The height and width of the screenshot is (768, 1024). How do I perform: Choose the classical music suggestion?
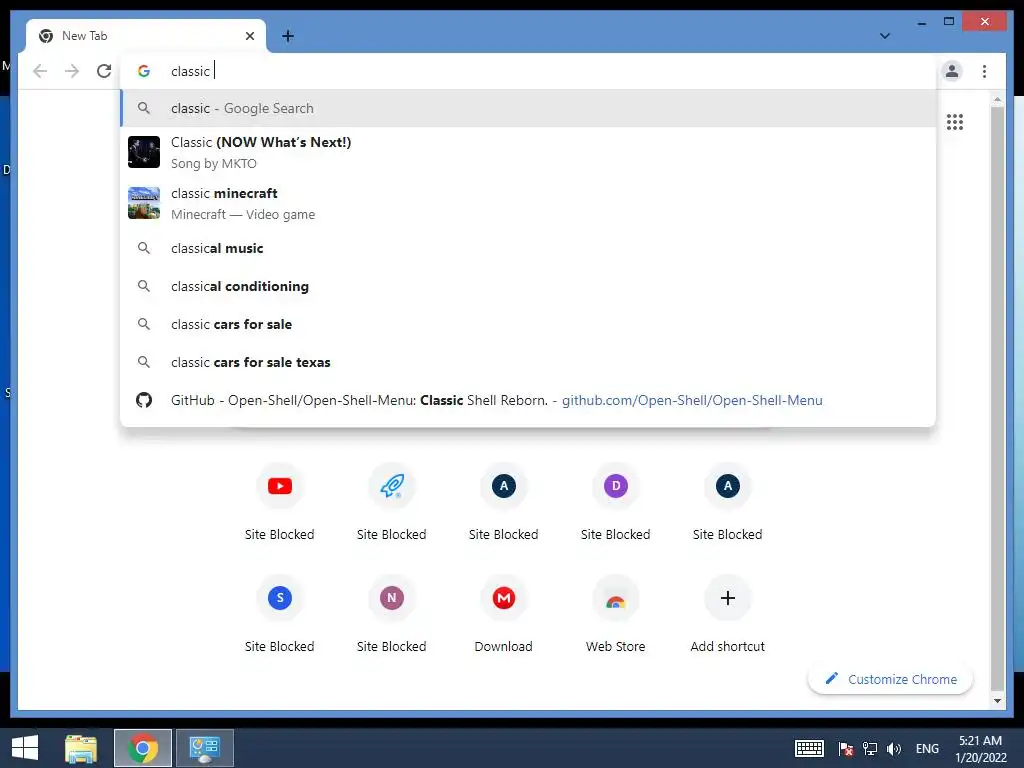click(528, 248)
